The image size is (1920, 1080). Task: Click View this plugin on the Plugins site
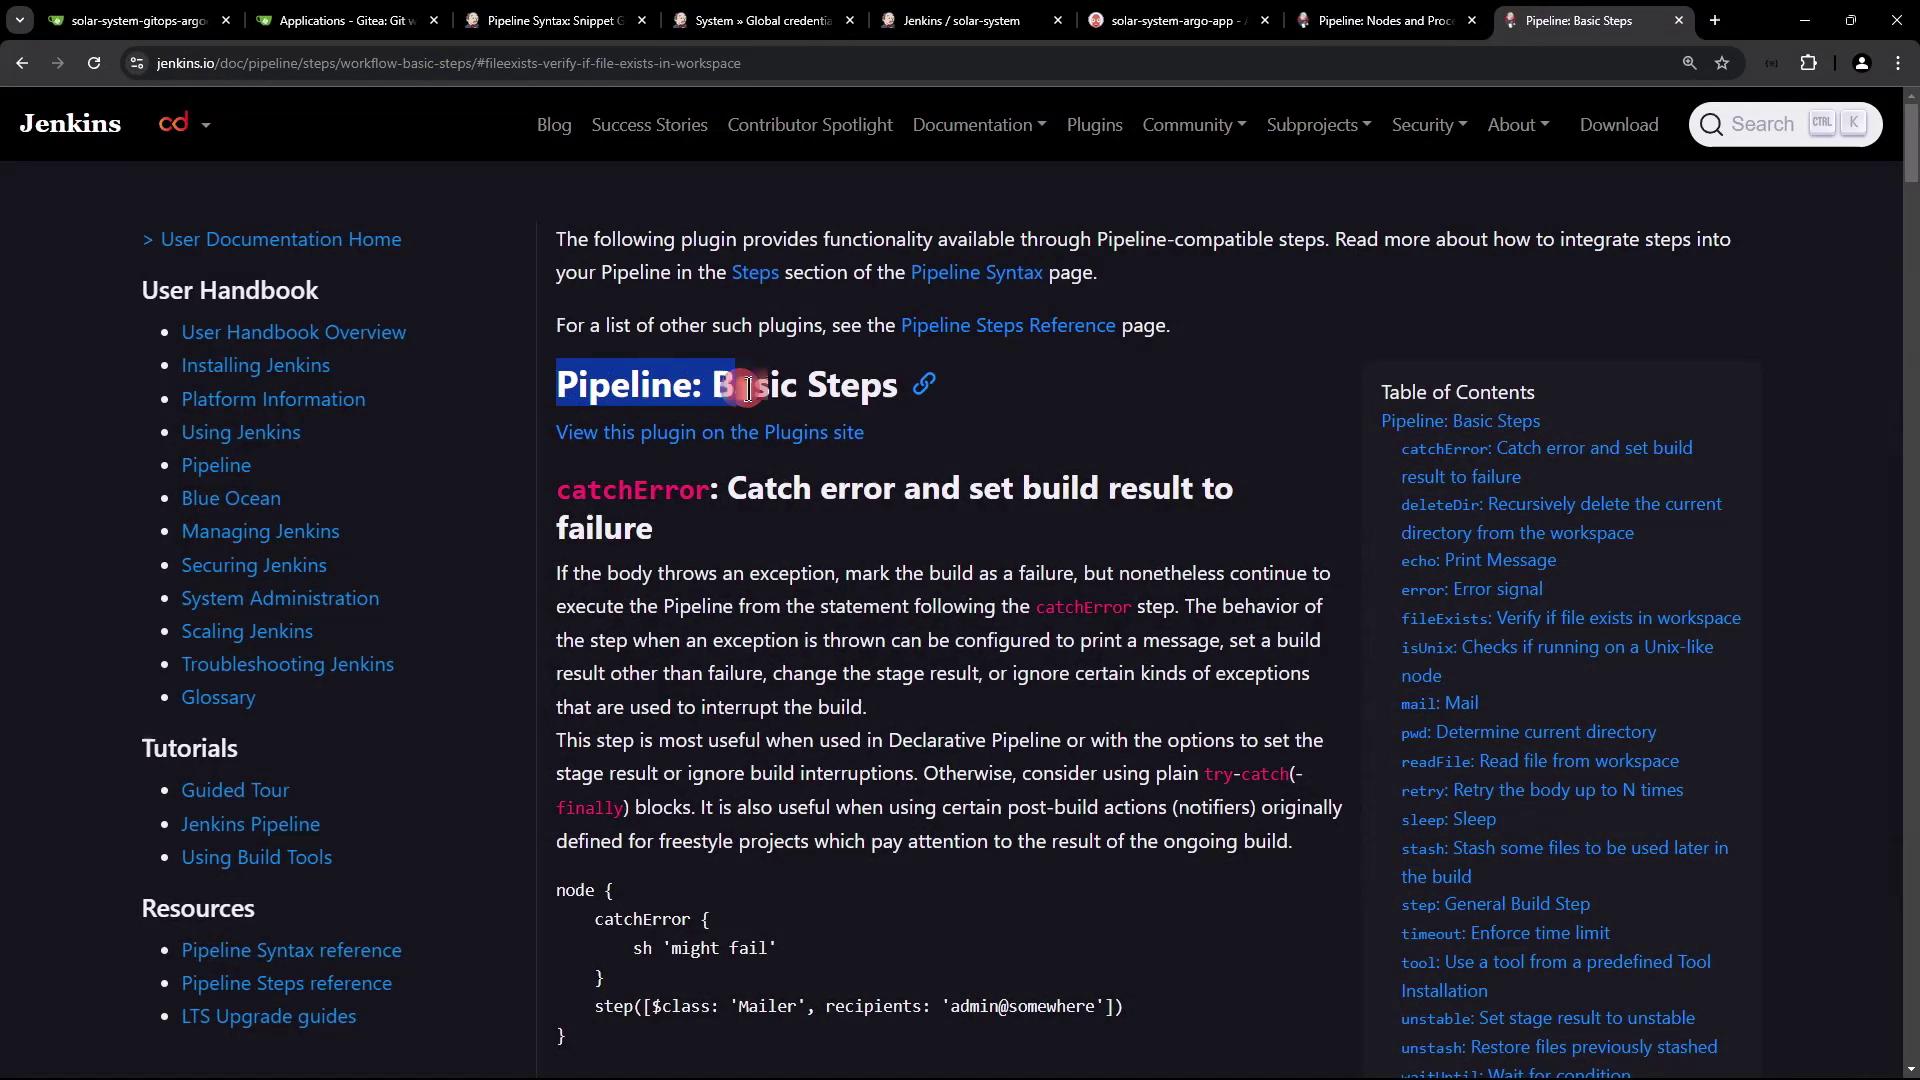tap(710, 432)
